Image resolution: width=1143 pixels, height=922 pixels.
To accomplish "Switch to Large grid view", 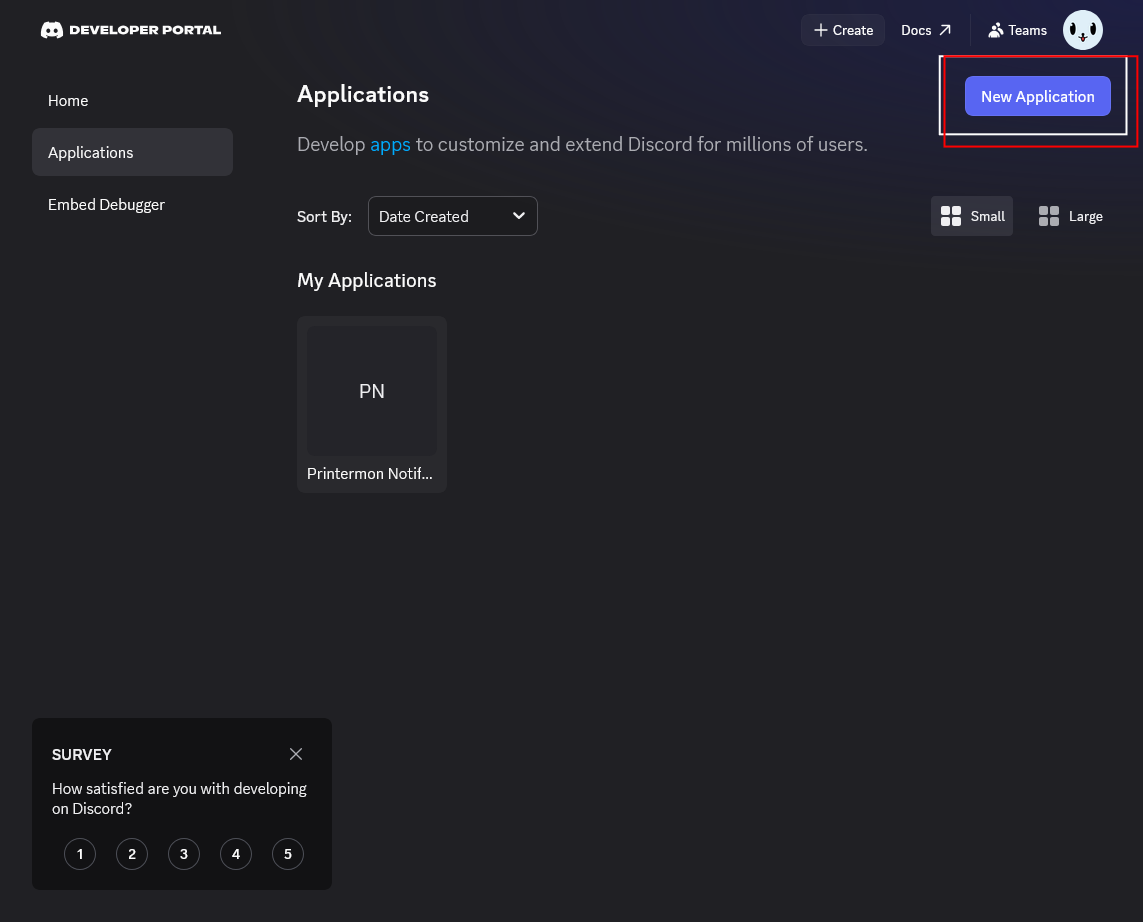I will click(x=1071, y=216).
